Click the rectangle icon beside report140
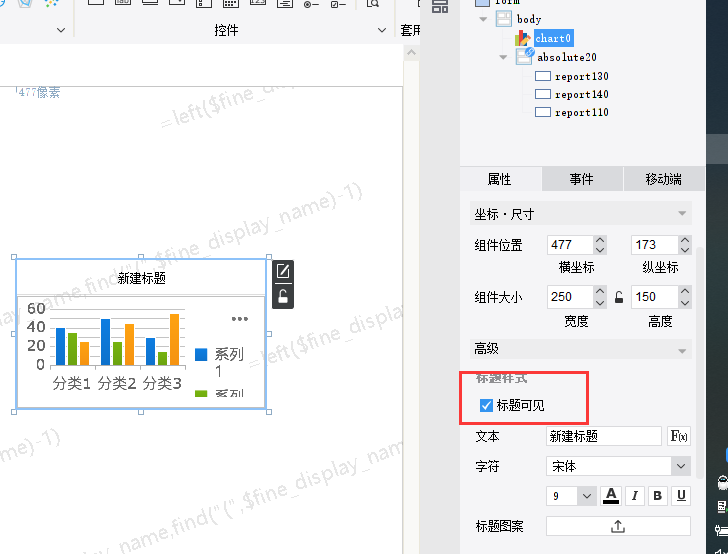The width and height of the screenshot is (728, 554). coord(543,94)
